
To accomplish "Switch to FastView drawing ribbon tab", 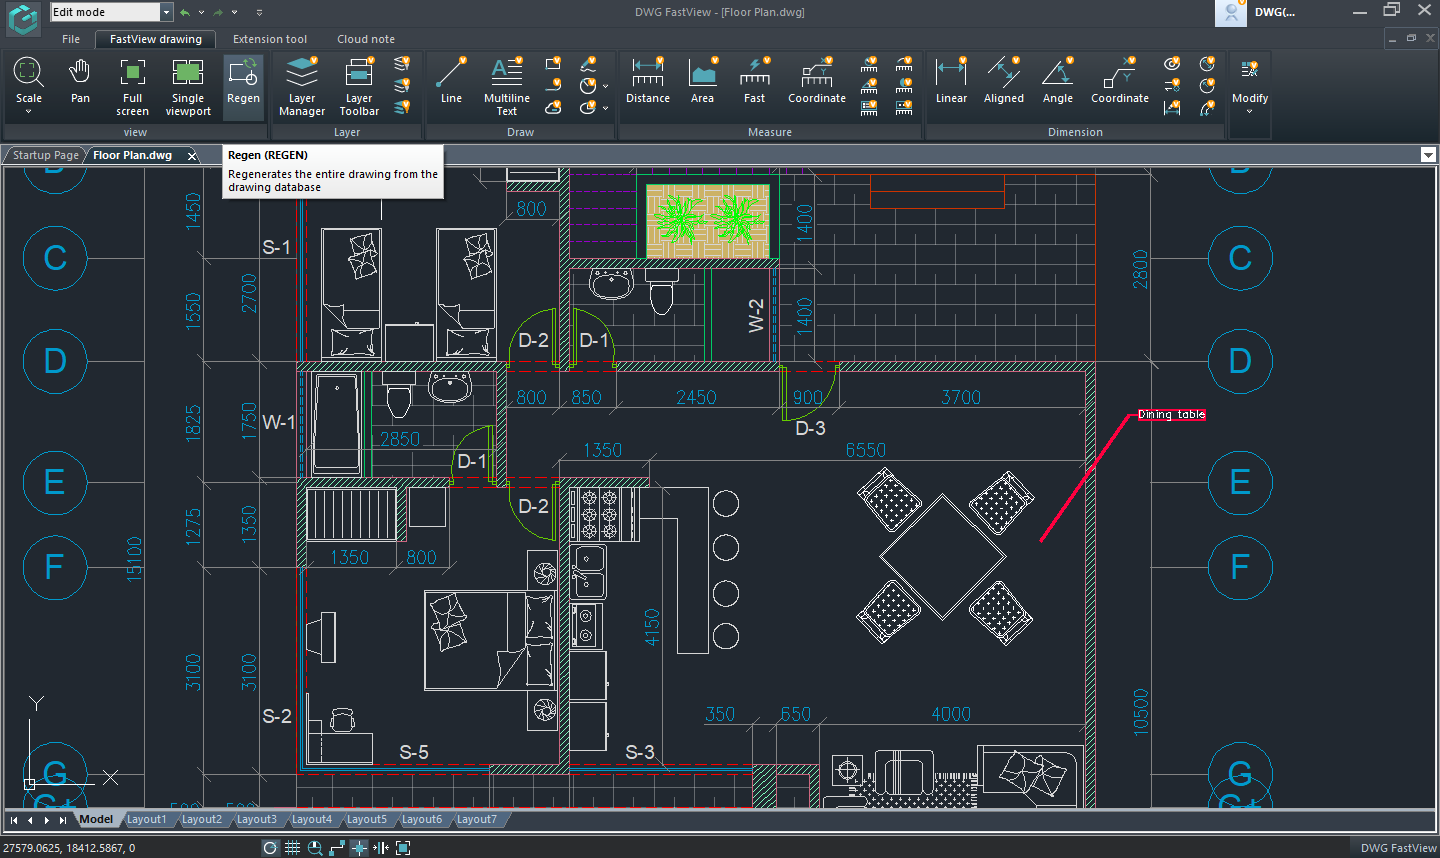I will 156,39.
